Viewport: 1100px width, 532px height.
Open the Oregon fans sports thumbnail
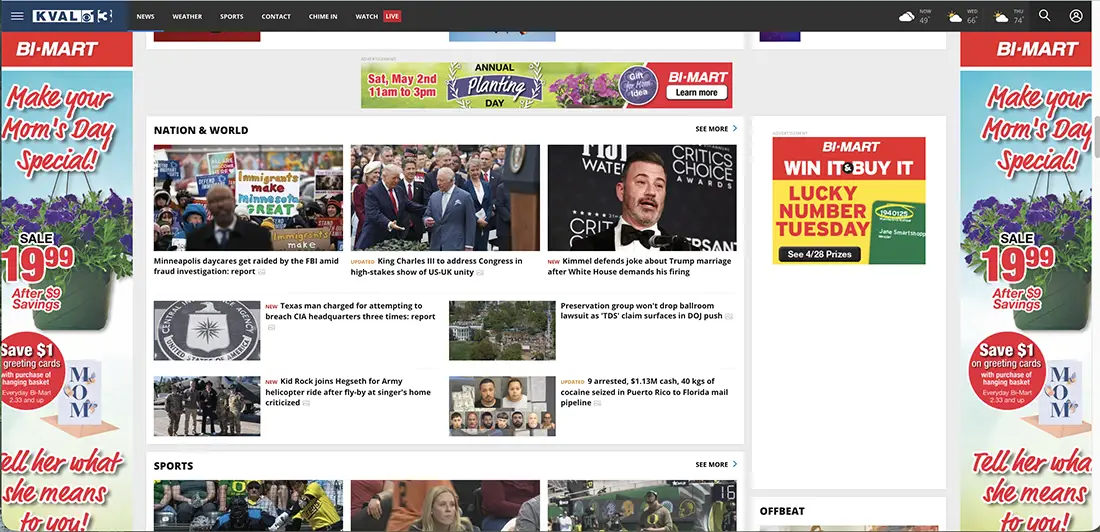[248, 505]
